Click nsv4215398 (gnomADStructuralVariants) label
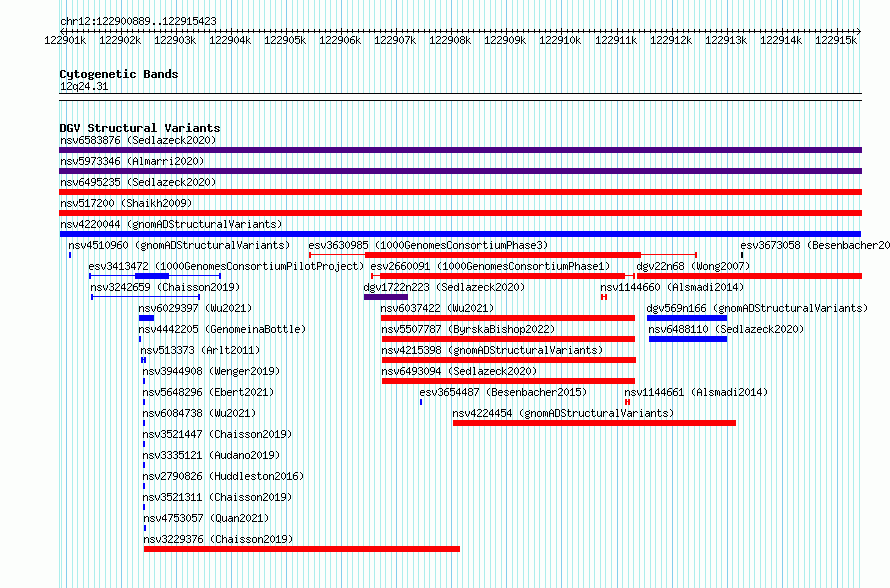This screenshot has height=588, width=890. coord(492,350)
